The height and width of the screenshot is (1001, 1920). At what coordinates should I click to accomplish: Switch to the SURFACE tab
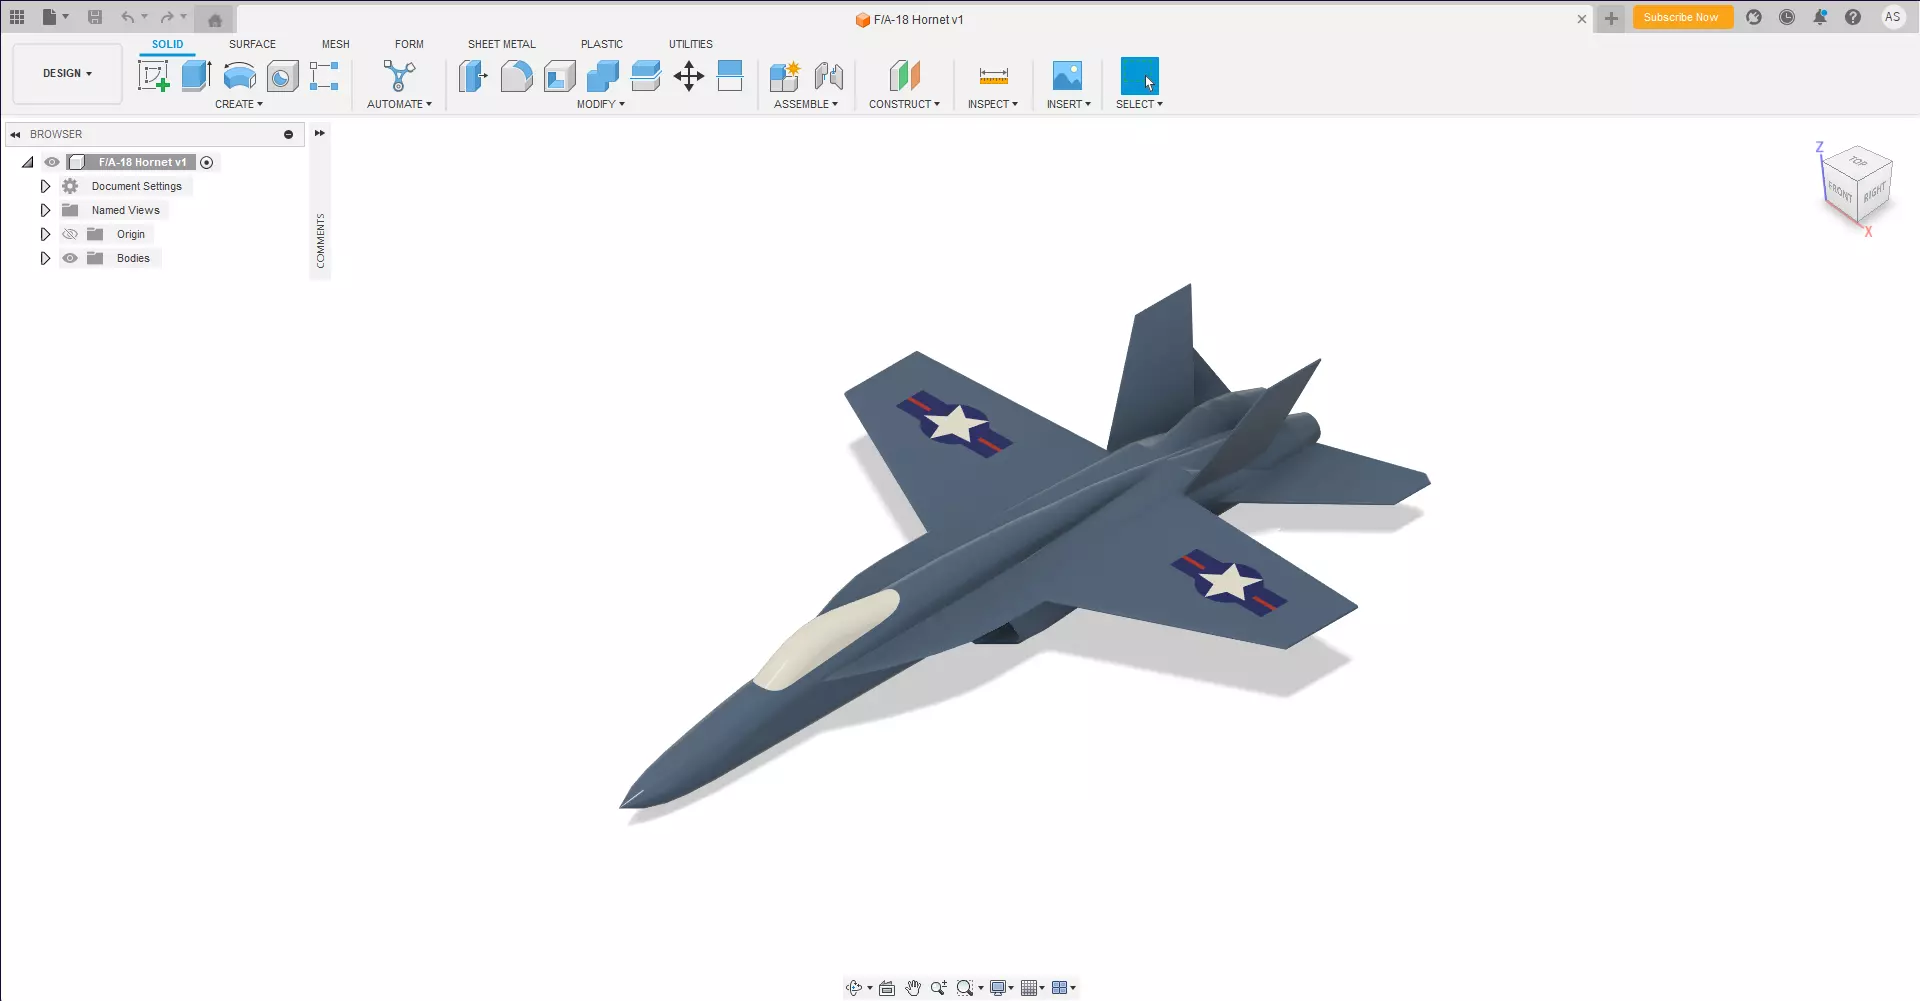tap(252, 44)
